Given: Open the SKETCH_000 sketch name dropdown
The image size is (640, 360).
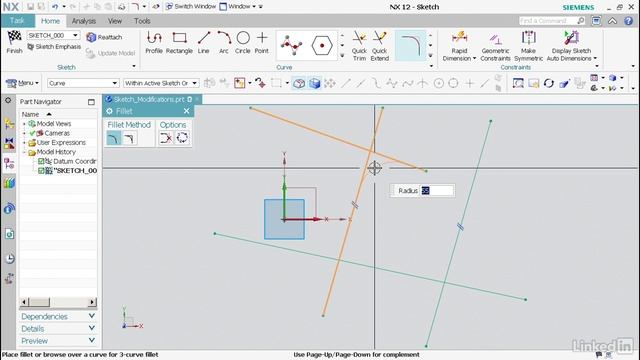Looking at the screenshot, I should coord(75,36).
